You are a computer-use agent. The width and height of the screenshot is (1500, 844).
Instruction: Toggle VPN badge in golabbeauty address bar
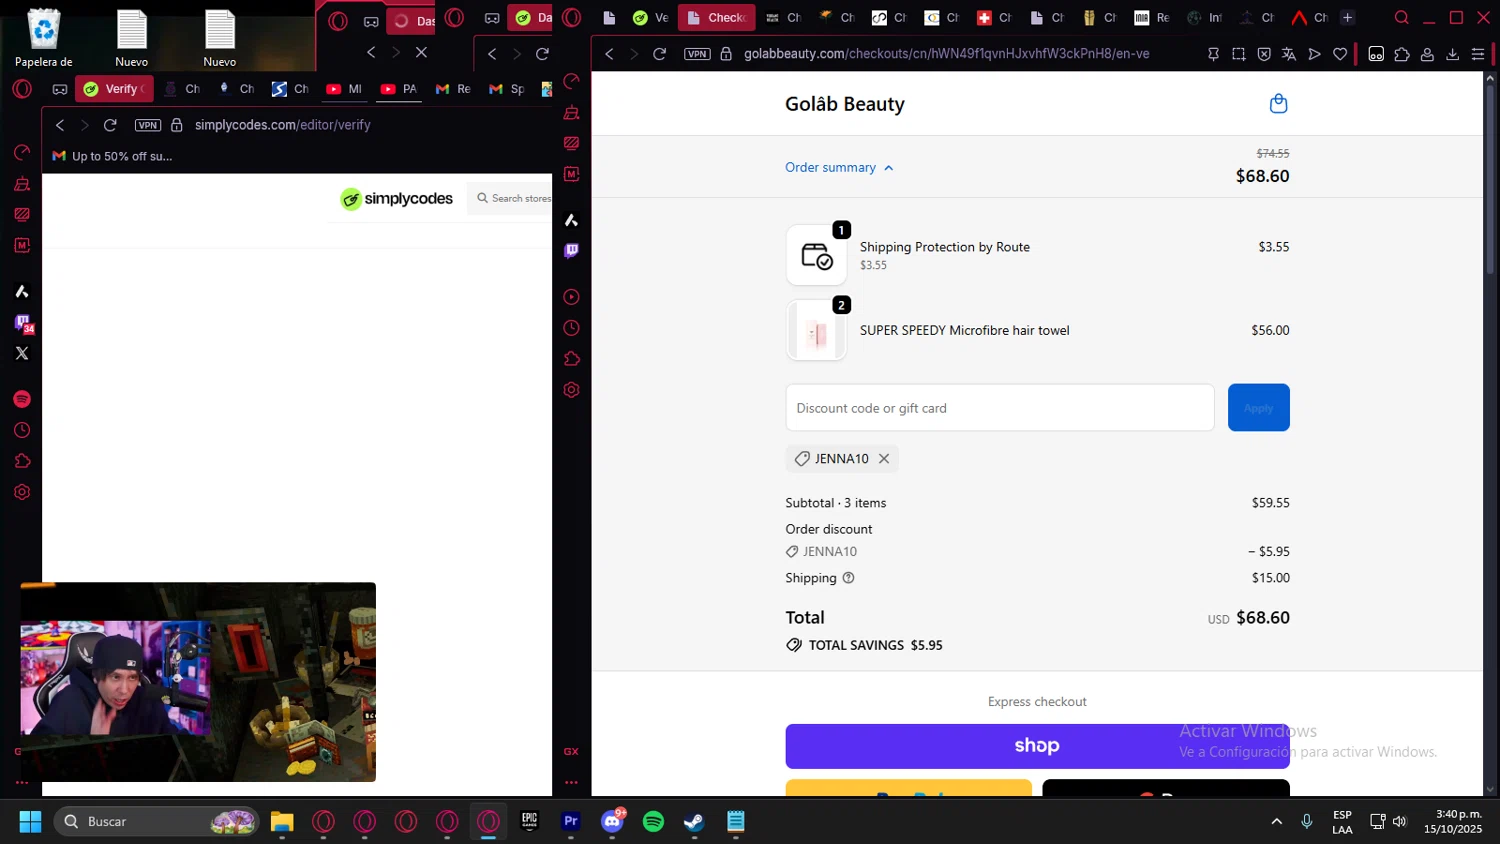click(x=697, y=54)
